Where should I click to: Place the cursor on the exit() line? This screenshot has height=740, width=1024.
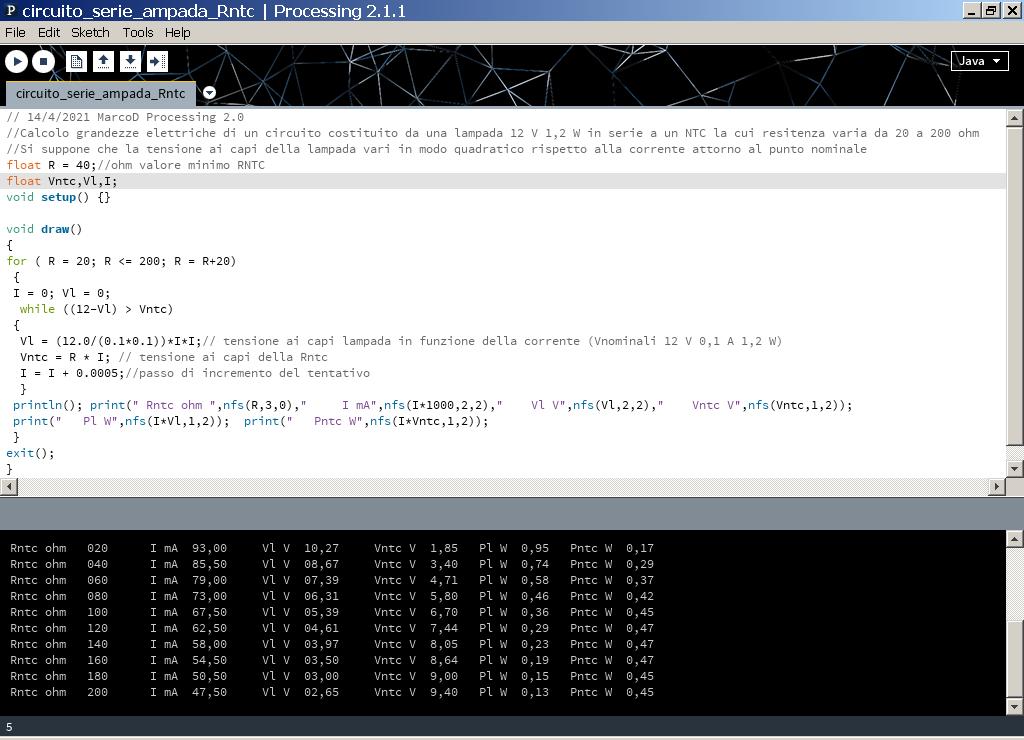[30, 453]
